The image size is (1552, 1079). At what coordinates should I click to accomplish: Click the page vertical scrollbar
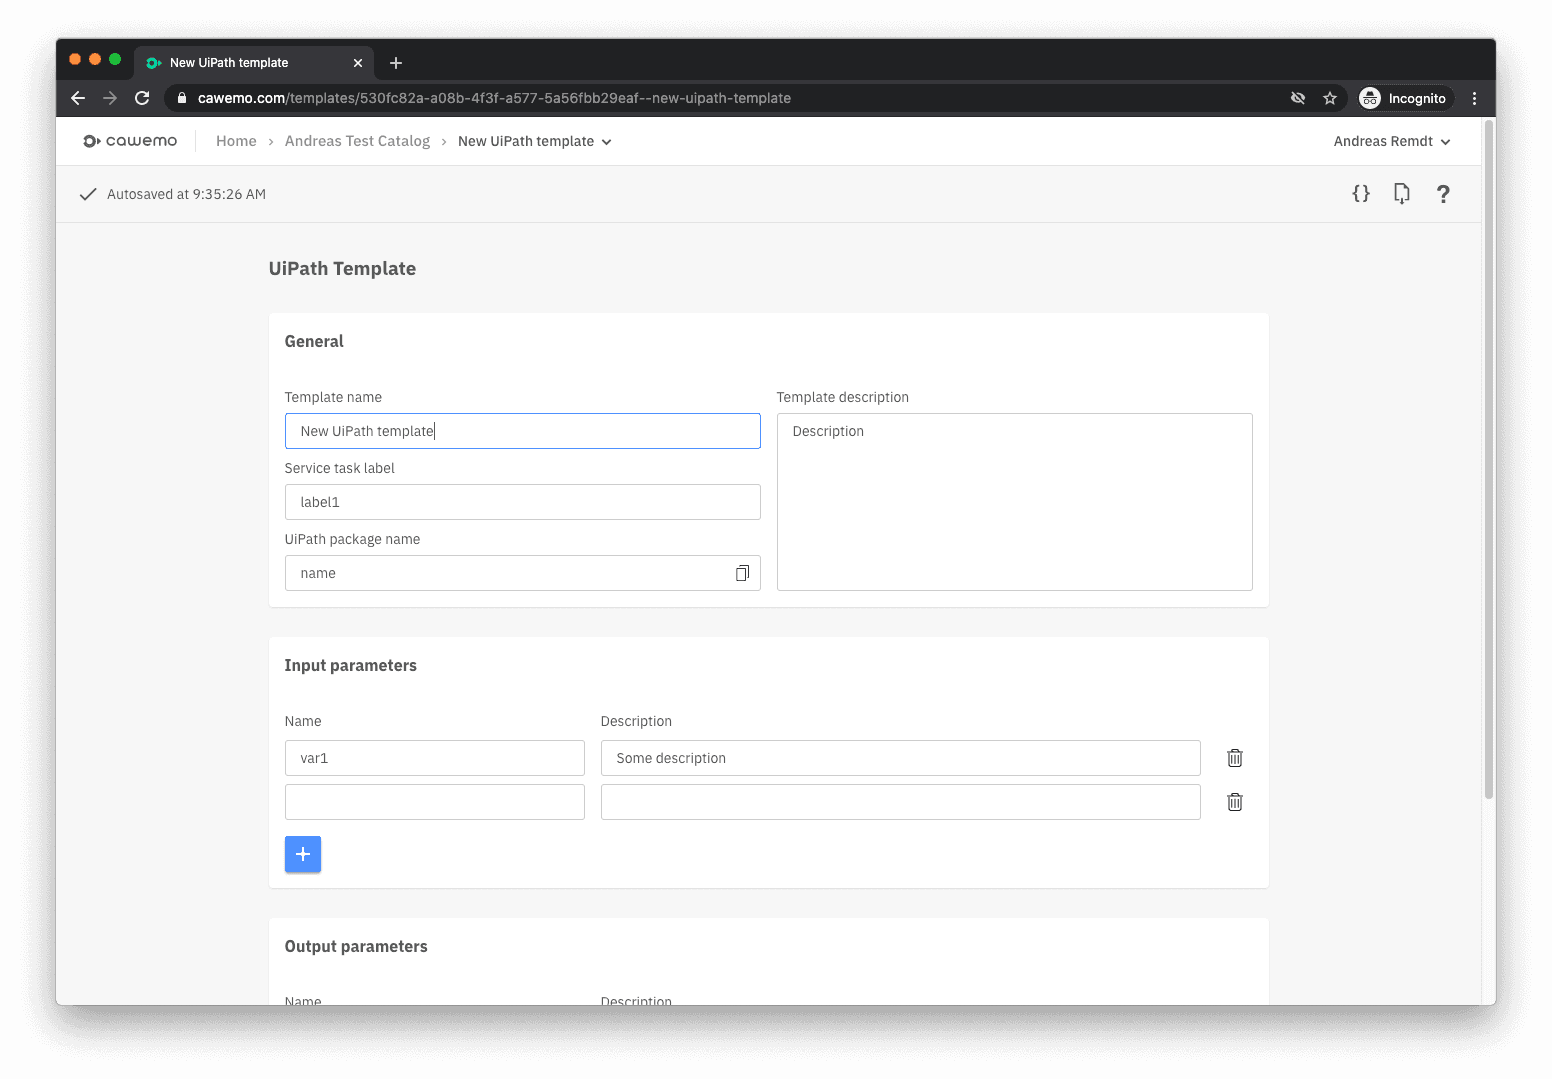click(x=1489, y=460)
